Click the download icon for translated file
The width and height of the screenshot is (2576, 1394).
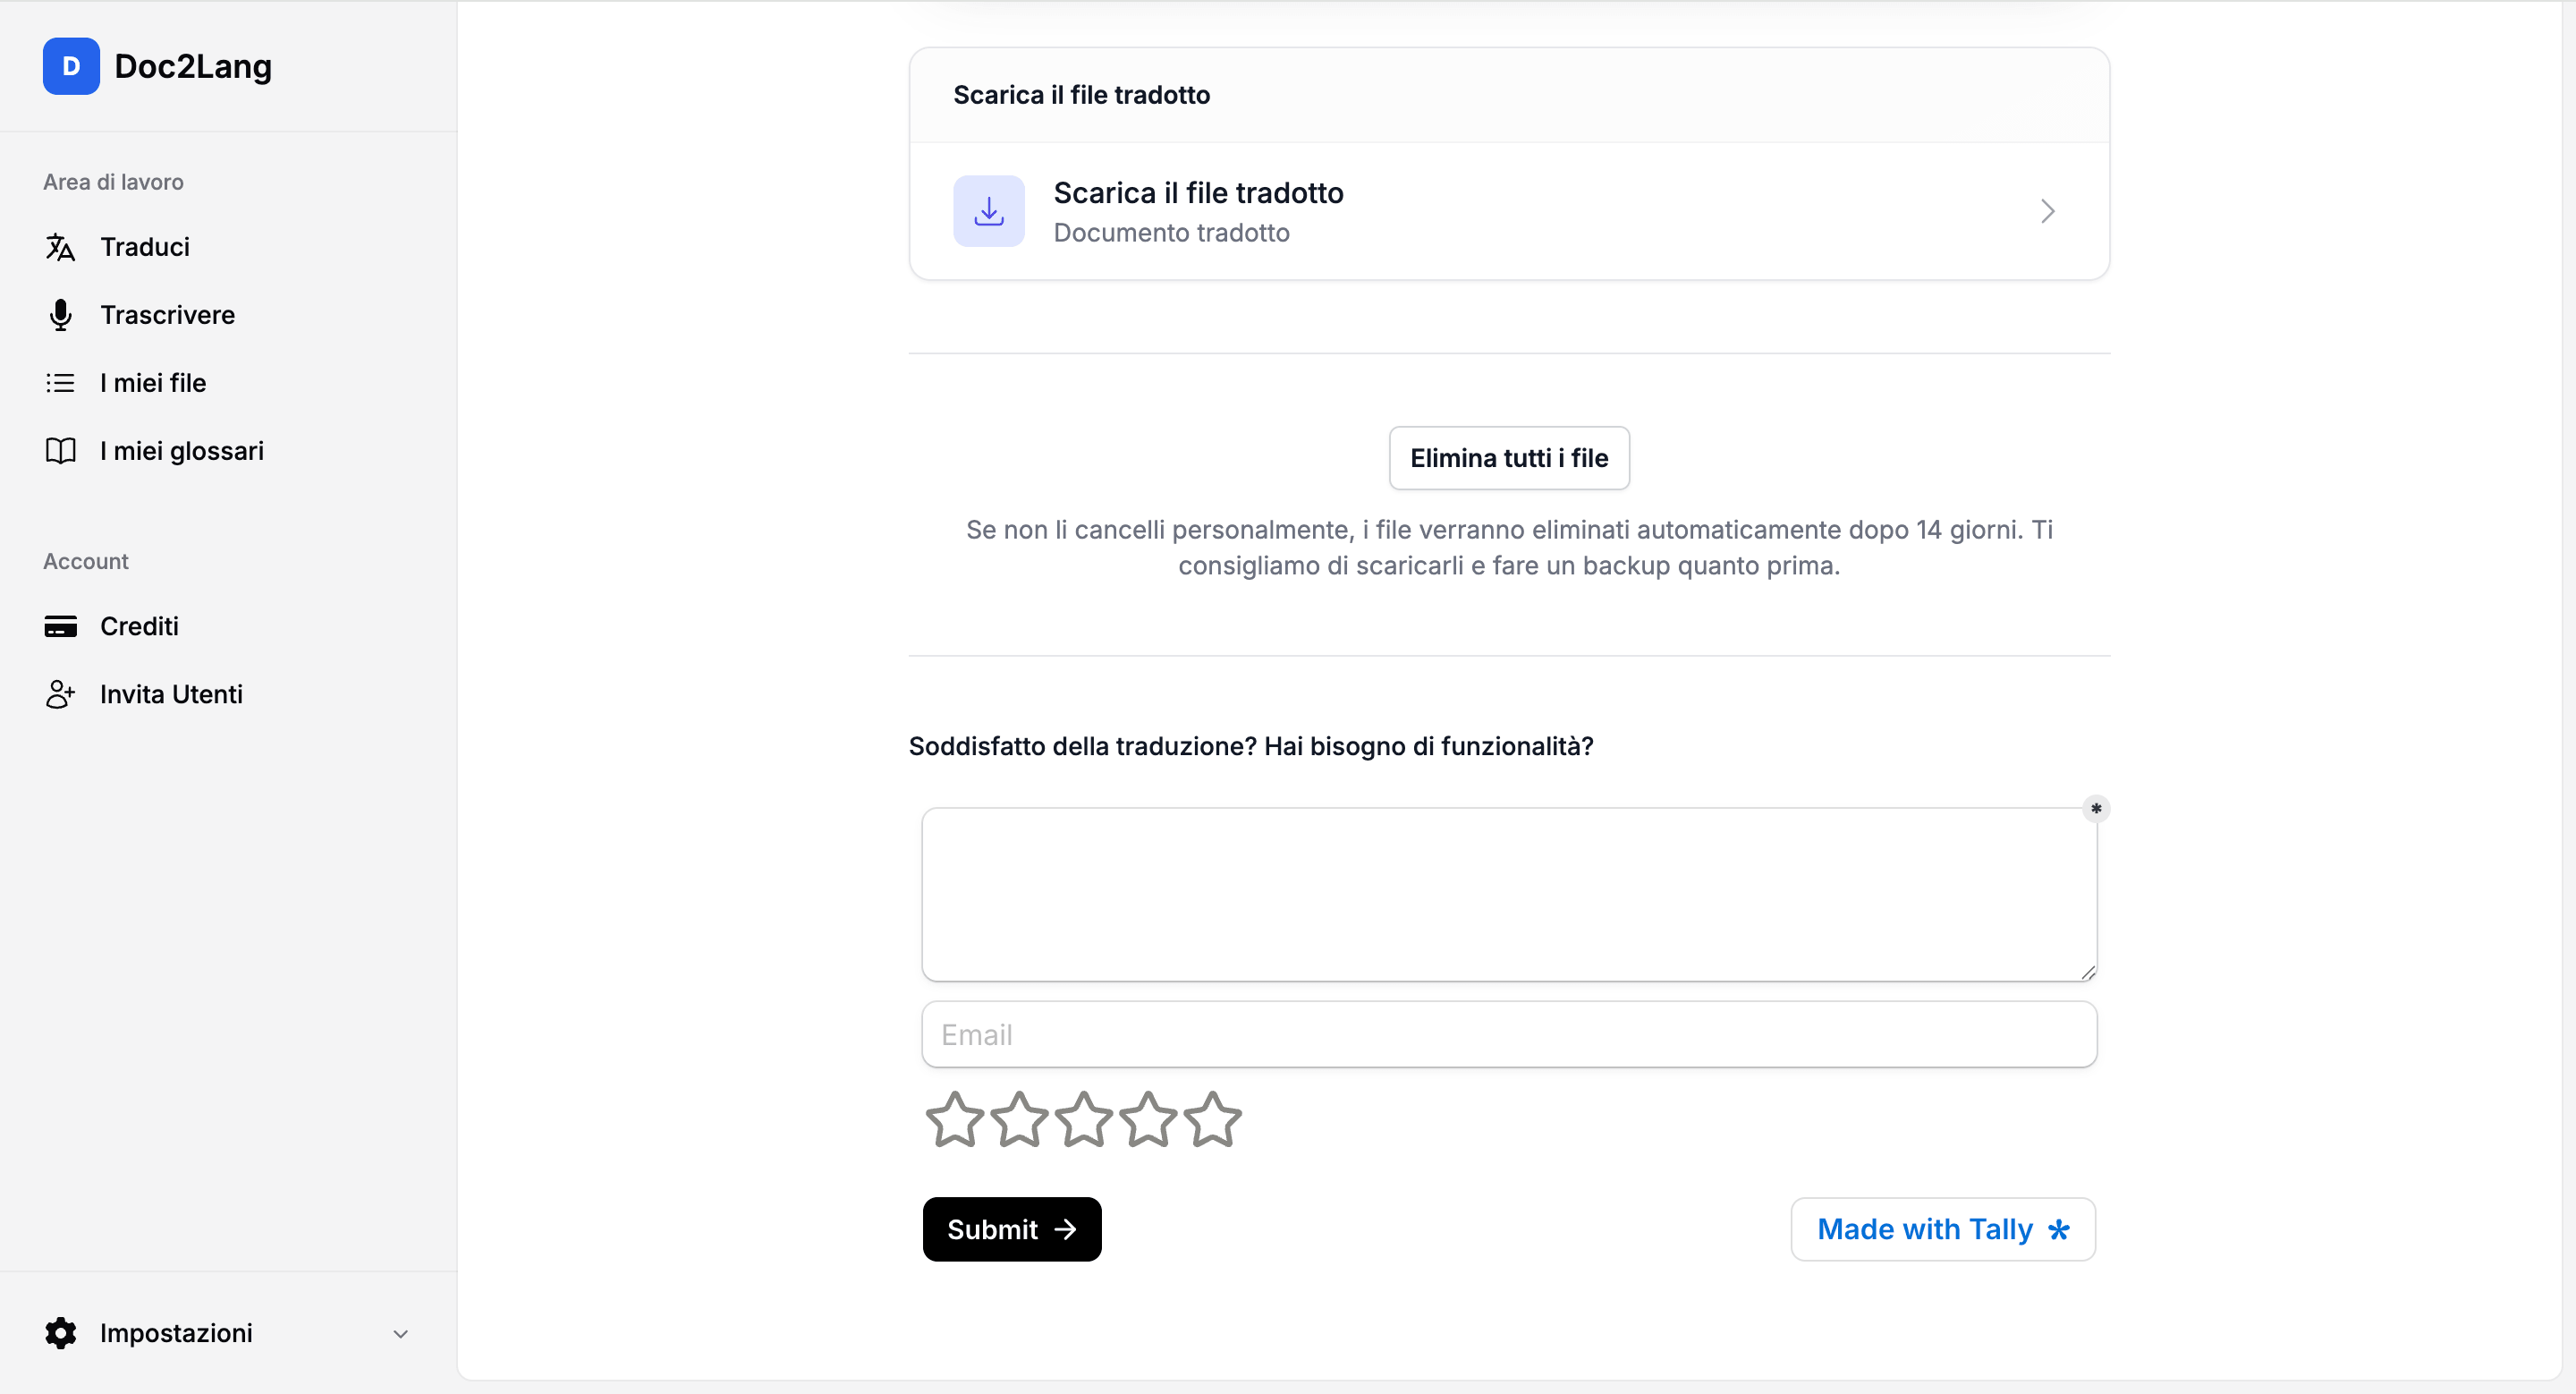click(988, 211)
